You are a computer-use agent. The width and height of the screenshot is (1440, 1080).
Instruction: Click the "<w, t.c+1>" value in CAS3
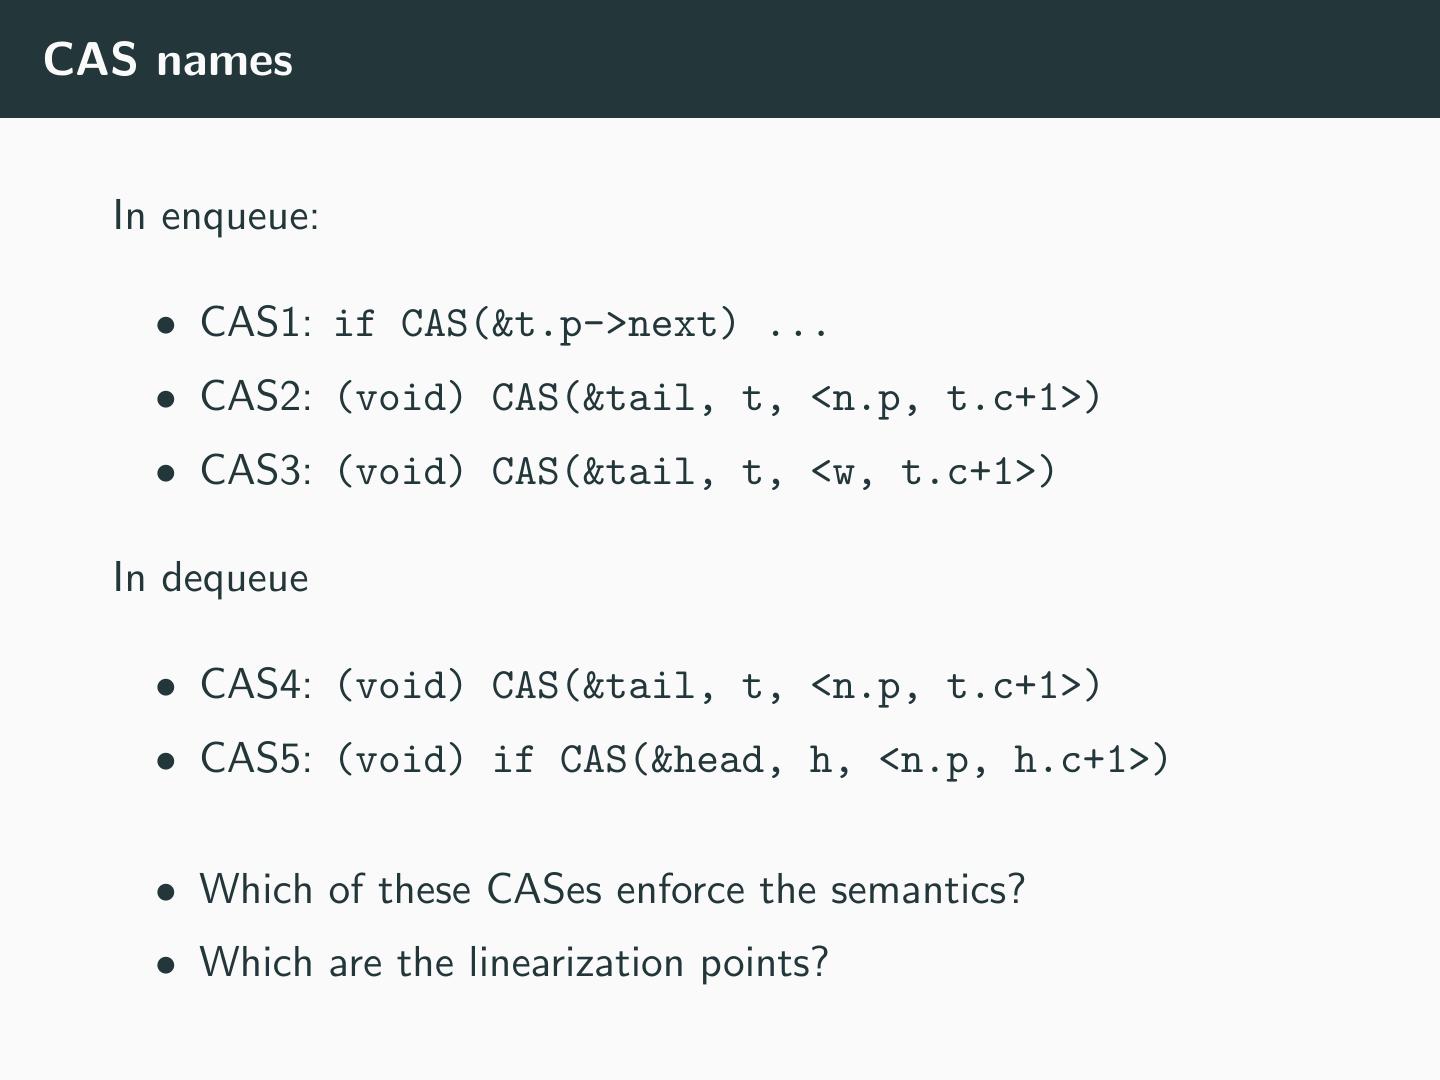click(x=932, y=472)
